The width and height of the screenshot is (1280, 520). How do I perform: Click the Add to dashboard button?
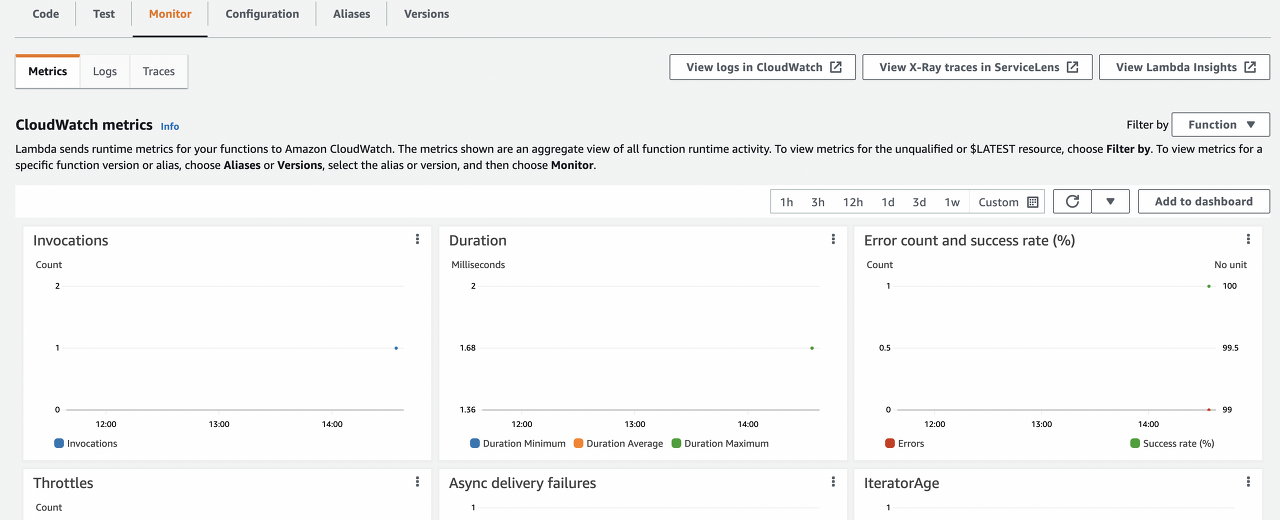pos(1203,201)
